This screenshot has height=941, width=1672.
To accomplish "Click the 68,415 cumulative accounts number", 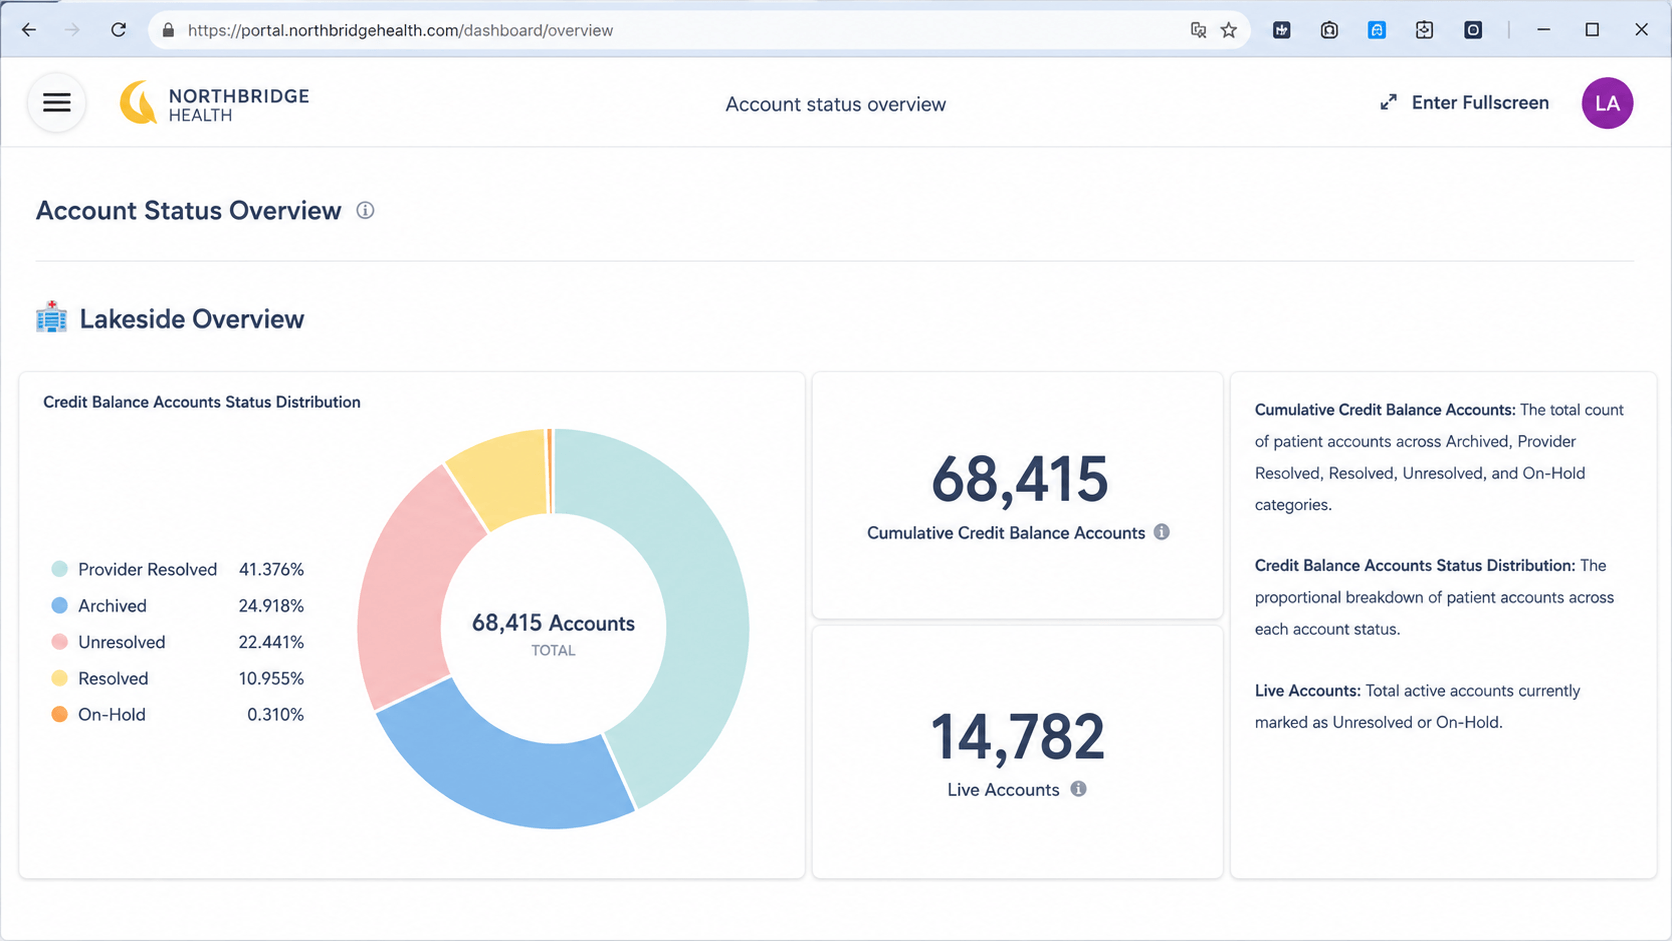I will (x=1019, y=479).
